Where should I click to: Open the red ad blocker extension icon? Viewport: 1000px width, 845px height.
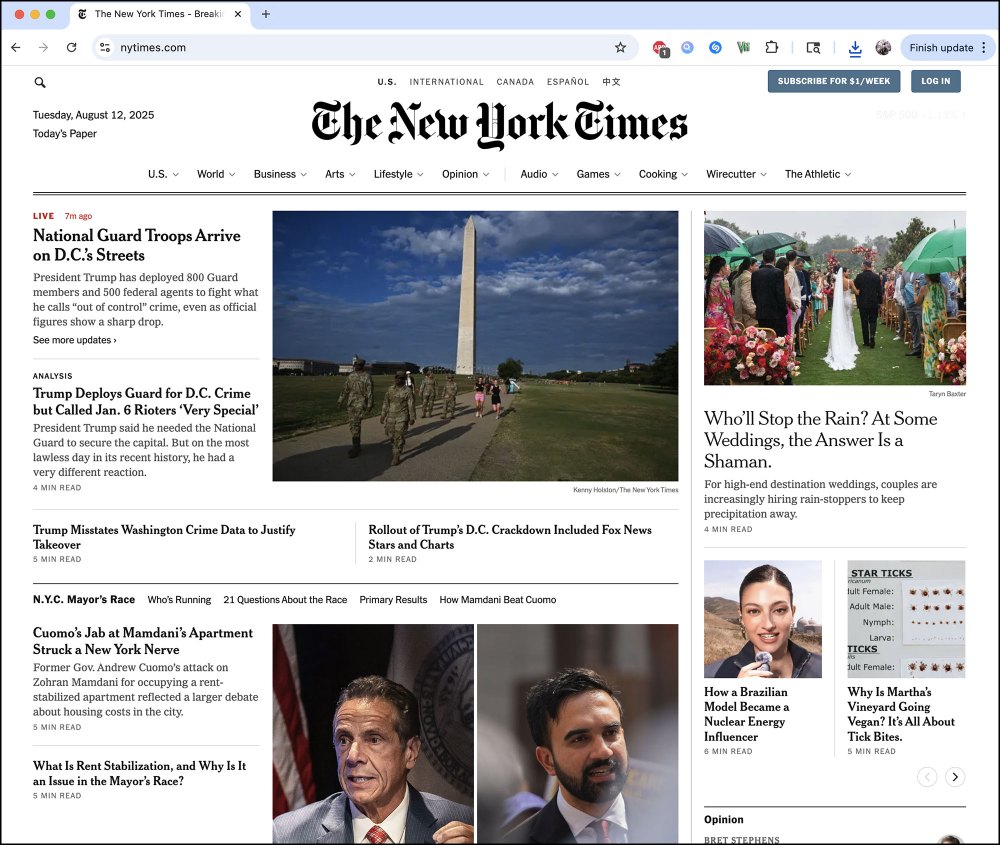point(659,48)
